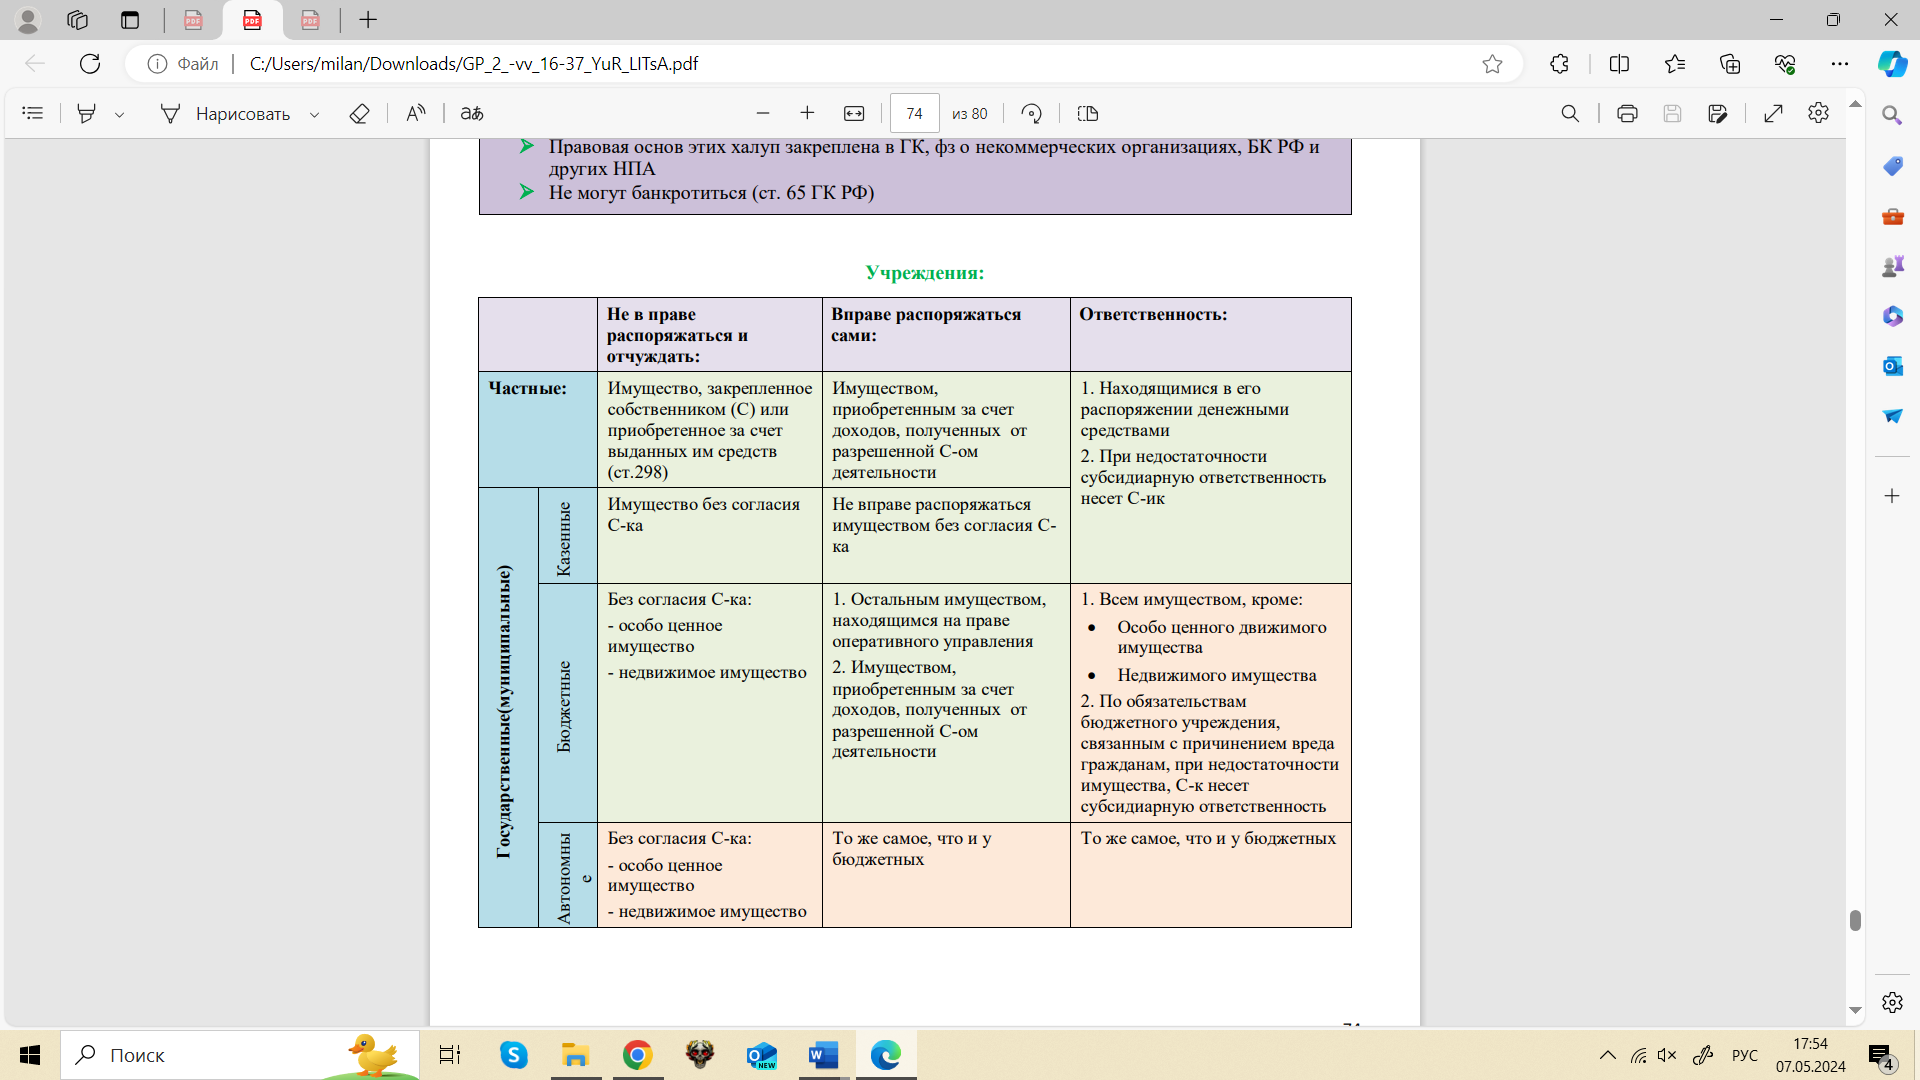
Task: Zoom out of the PDF
Action: [x=763, y=114]
